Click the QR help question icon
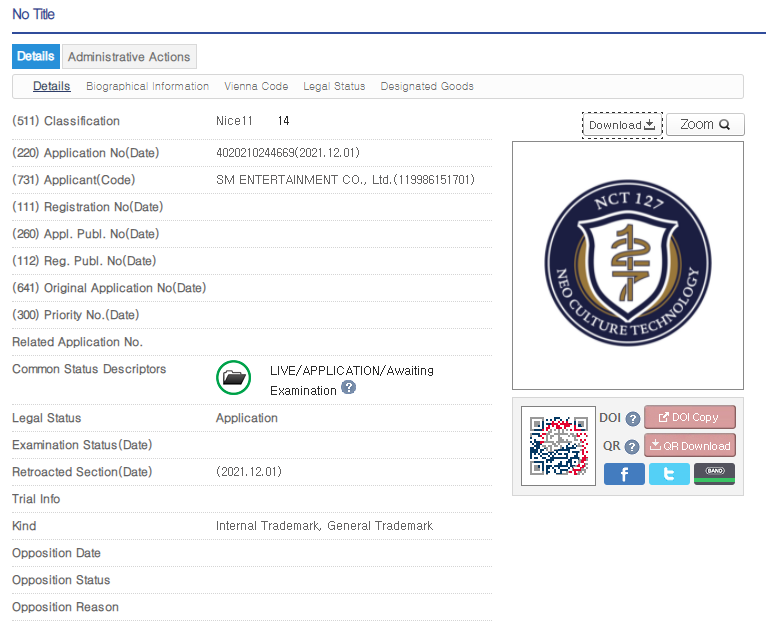The image size is (766, 643). click(x=632, y=447)
